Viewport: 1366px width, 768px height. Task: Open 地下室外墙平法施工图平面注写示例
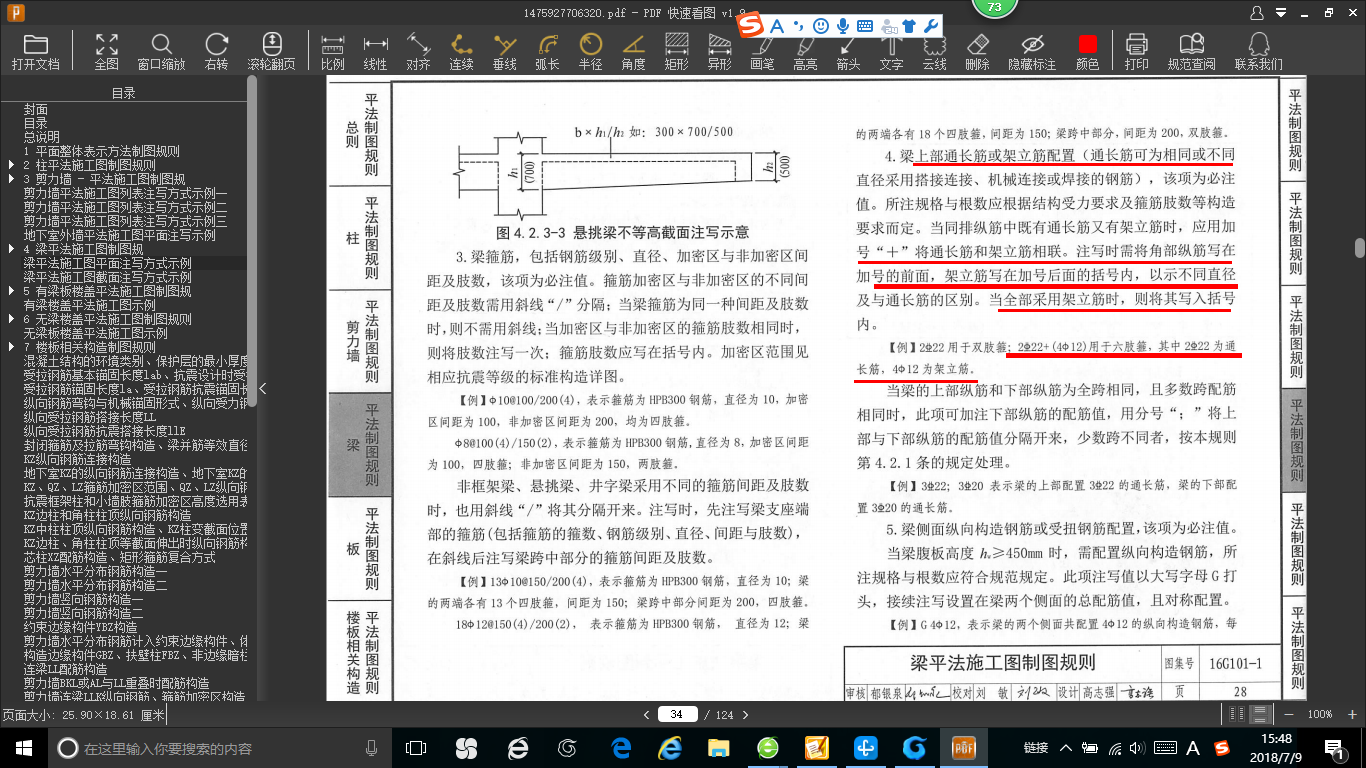pyautogui.click(x=120, y=235)
